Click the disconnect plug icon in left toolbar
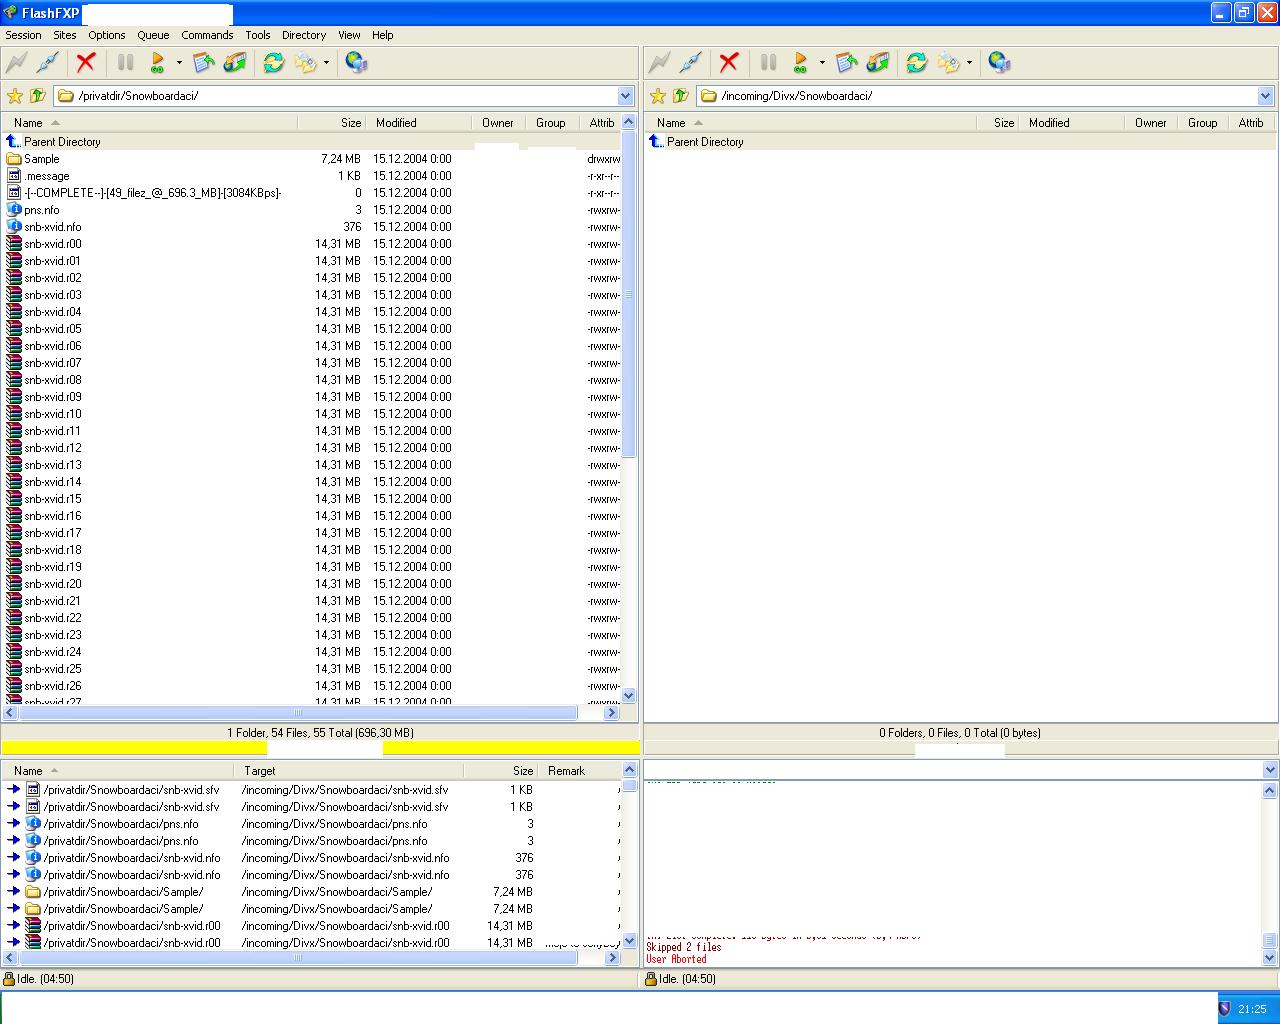The width and height of the screenshot is (1280, 1024). 47,63
